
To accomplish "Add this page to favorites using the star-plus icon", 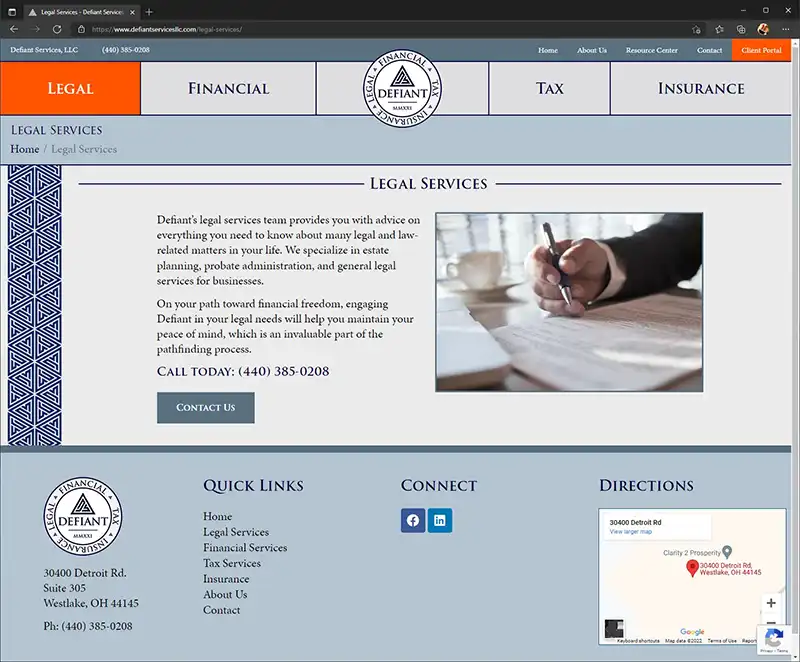I will [696, 29].
